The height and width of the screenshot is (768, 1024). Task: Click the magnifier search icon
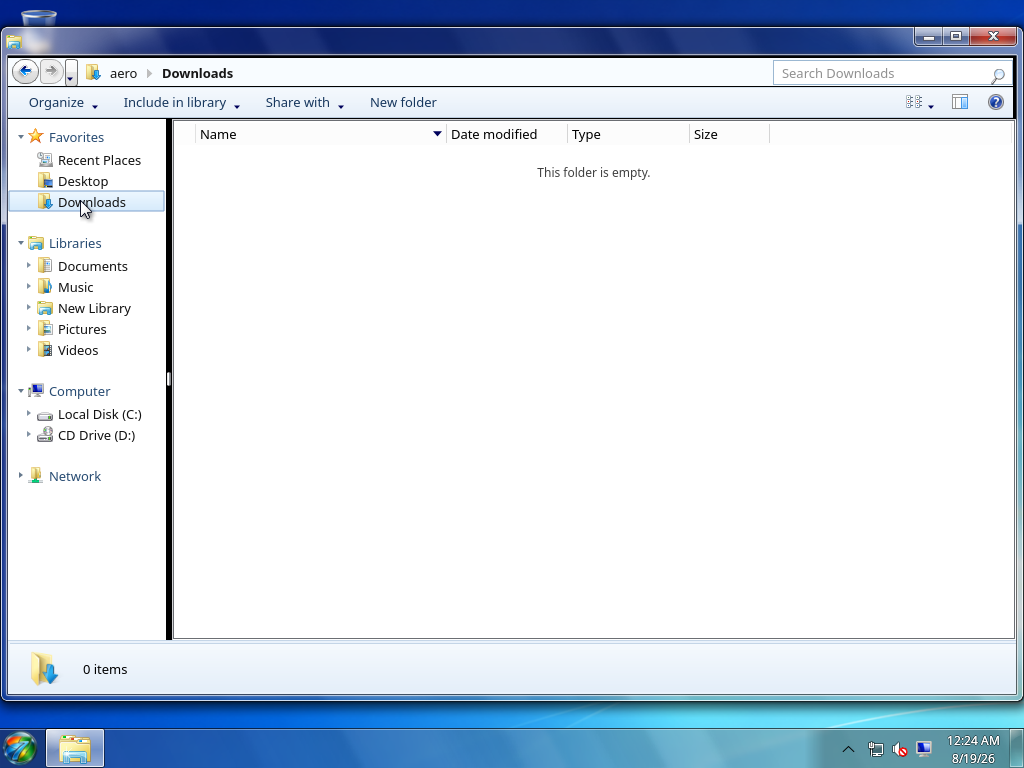[x=997, y=75]
